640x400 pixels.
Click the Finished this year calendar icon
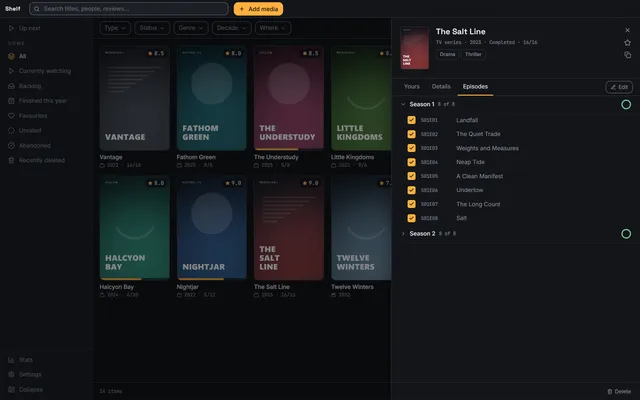11,101
